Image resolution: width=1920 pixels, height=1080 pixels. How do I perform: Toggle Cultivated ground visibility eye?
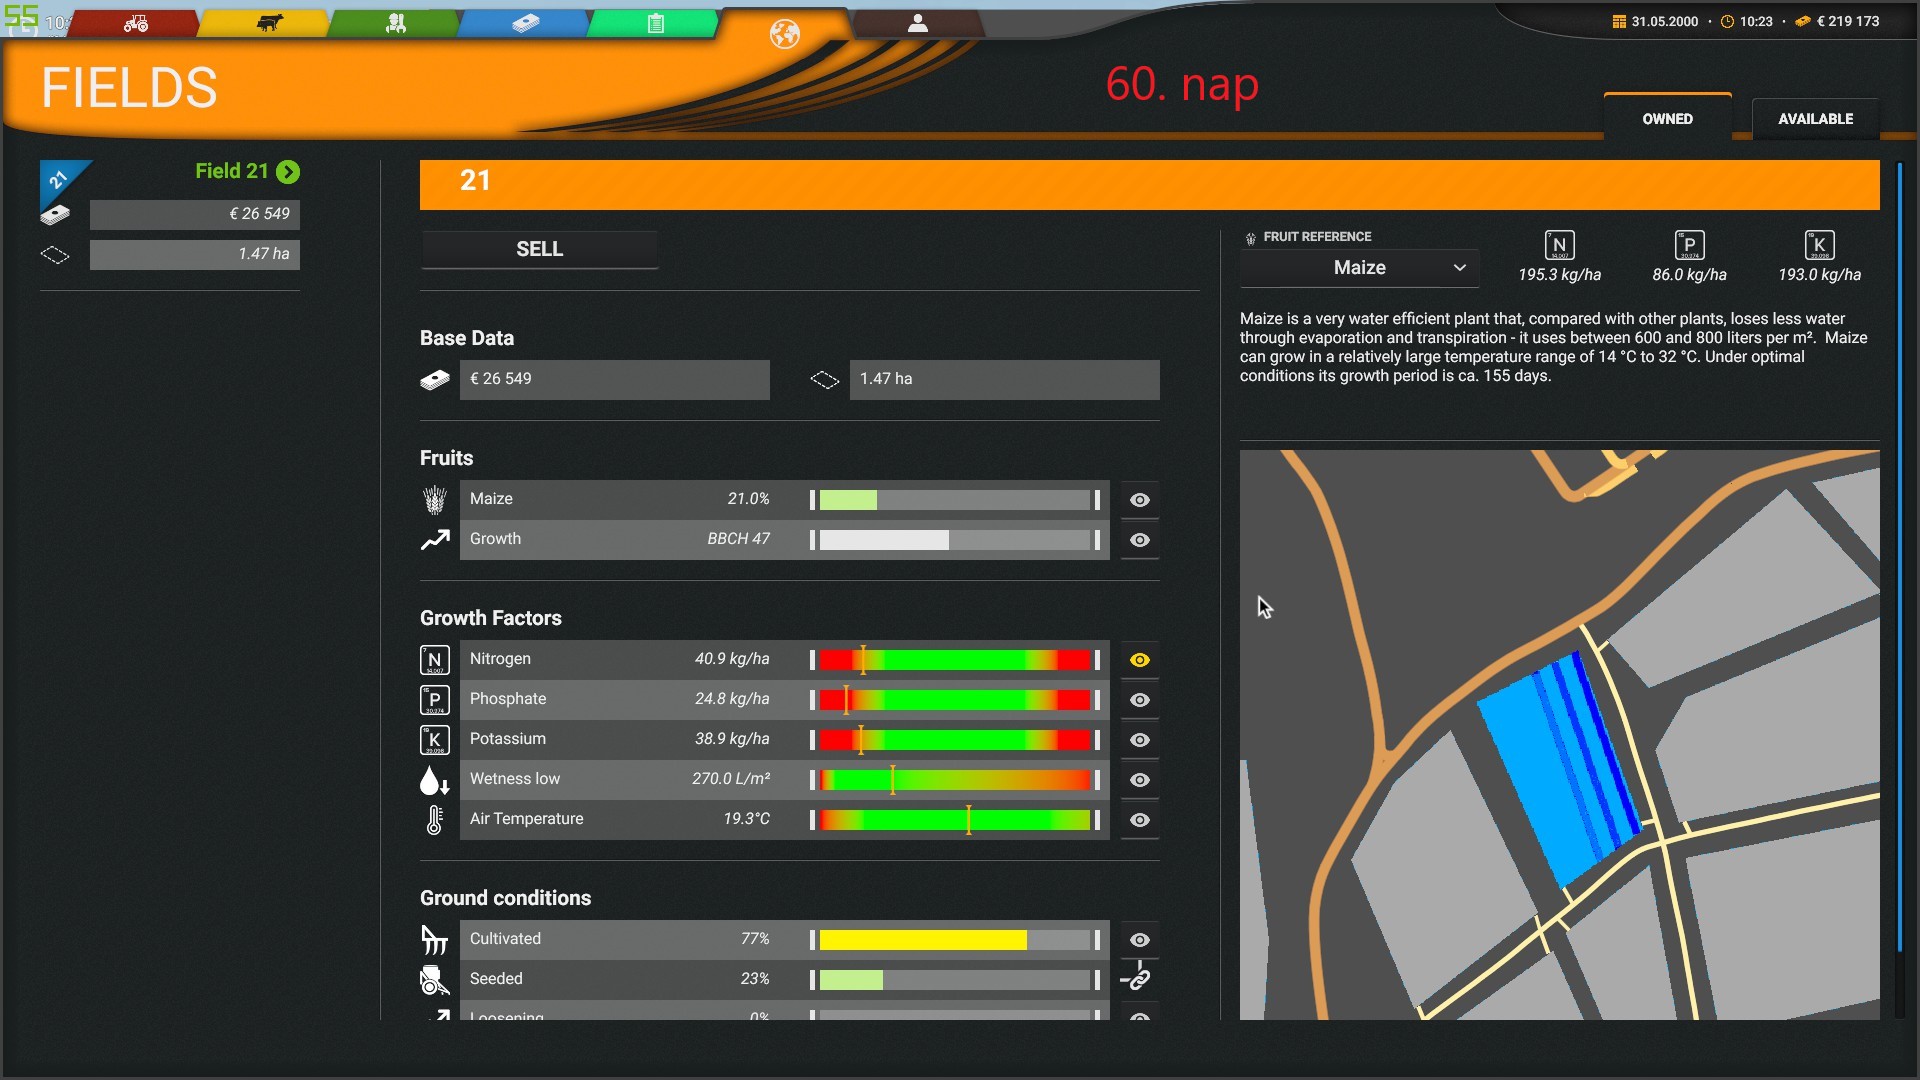[x=1139, y=940]
